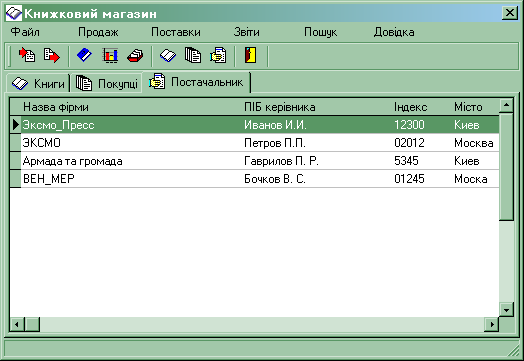Click the blue book toolbar icon
This screenshot has height=361, width=524.
point(84,55)
